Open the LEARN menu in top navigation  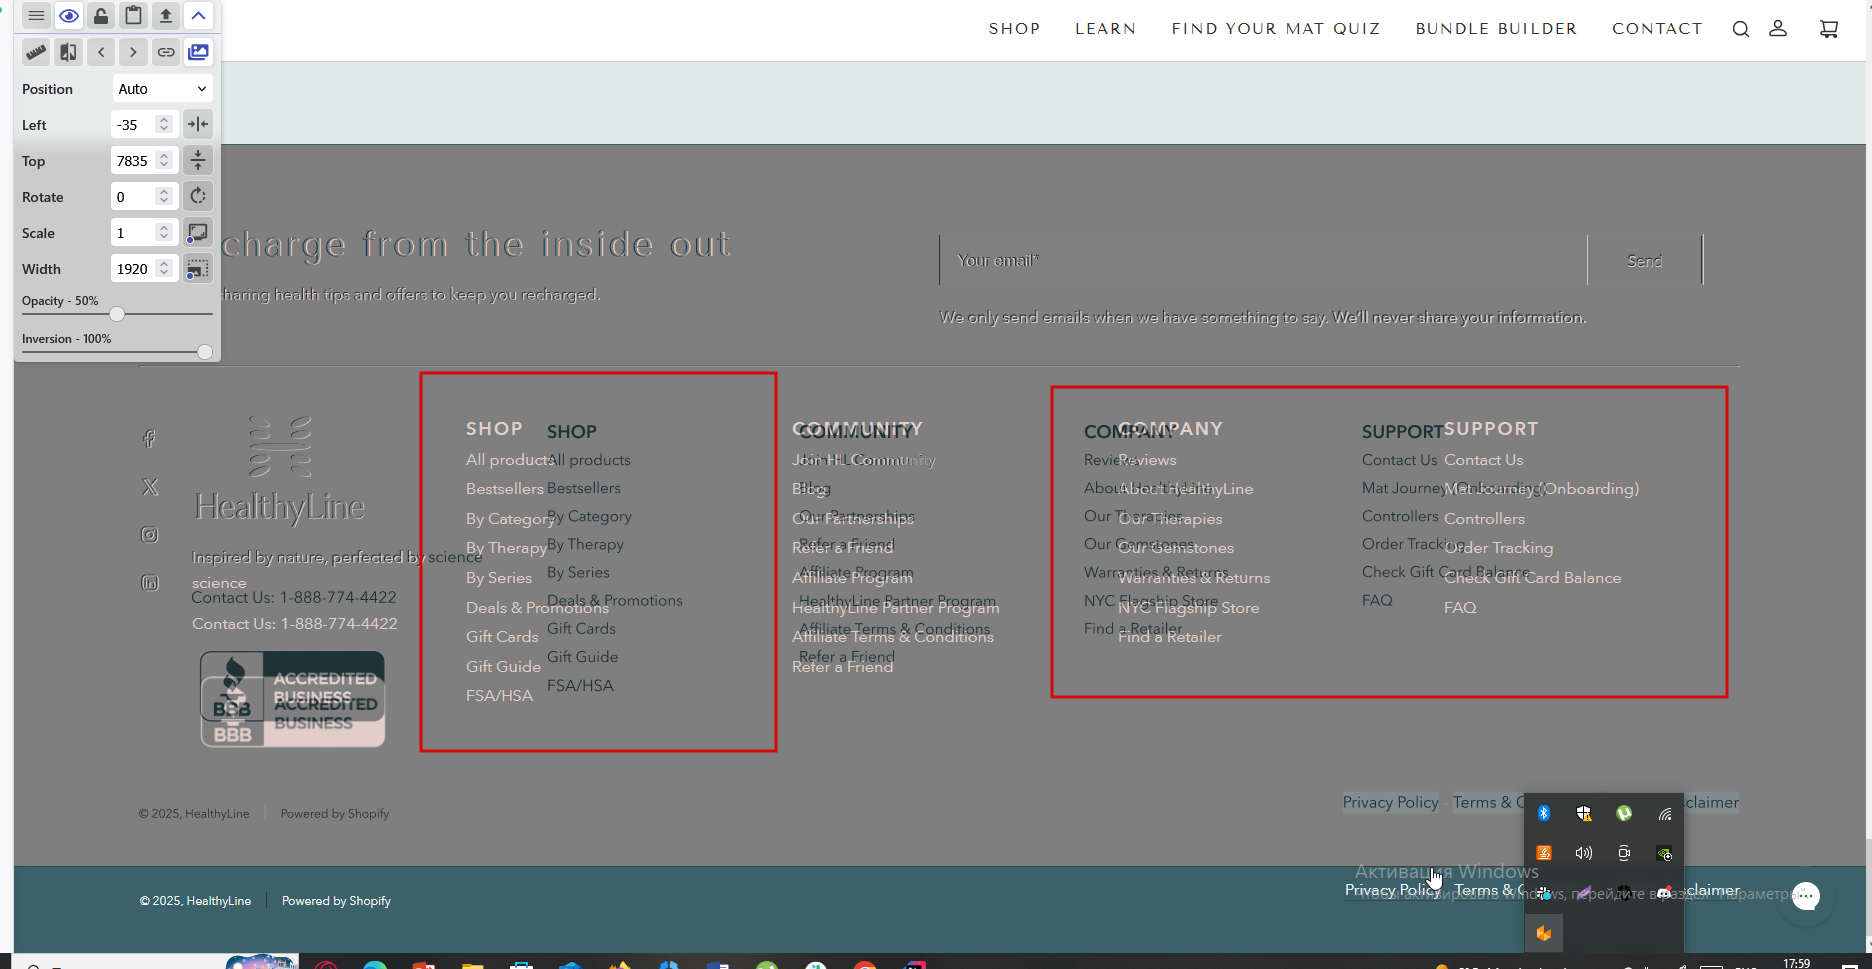pyautogui.click(x=1105, y=29)
